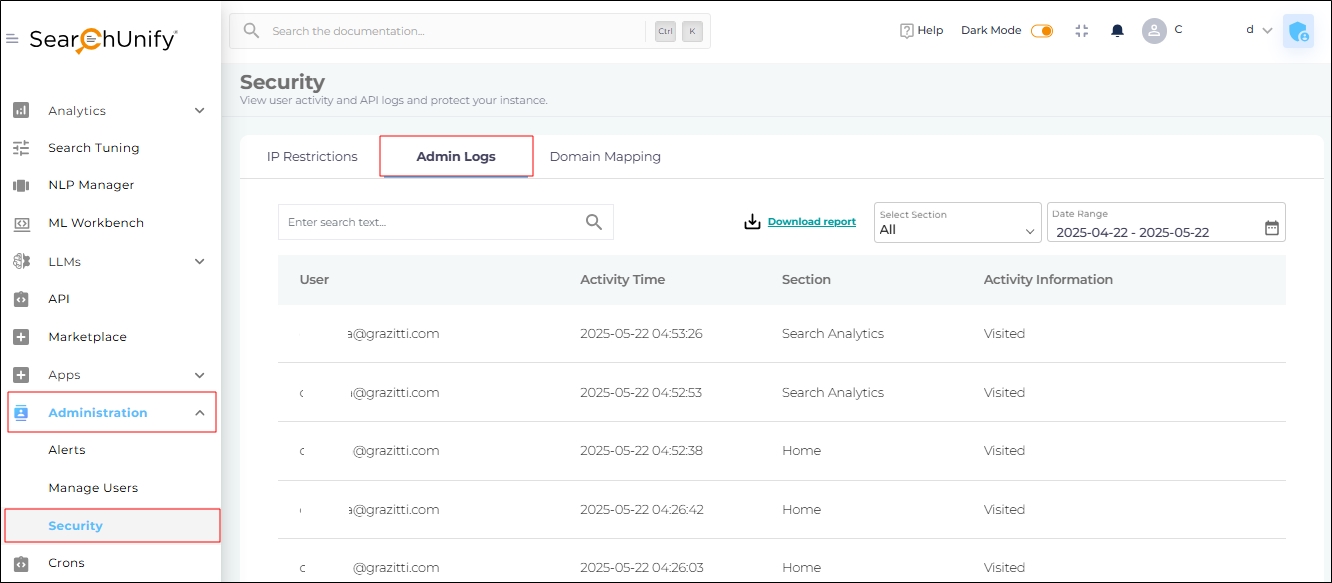Click the blue shield icon
1332x583 pixels.
[x=1298, y=31]
